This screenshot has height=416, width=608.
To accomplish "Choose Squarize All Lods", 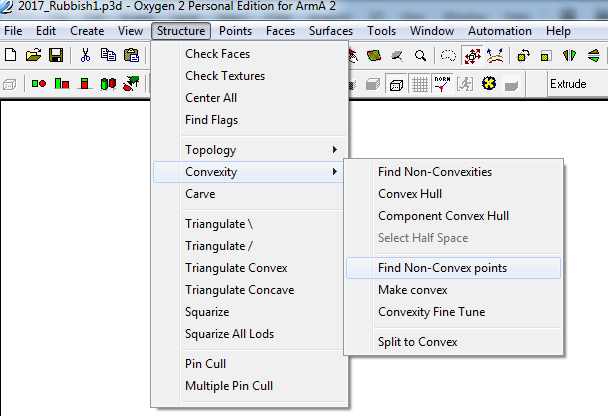I will [x=248, y=334].
